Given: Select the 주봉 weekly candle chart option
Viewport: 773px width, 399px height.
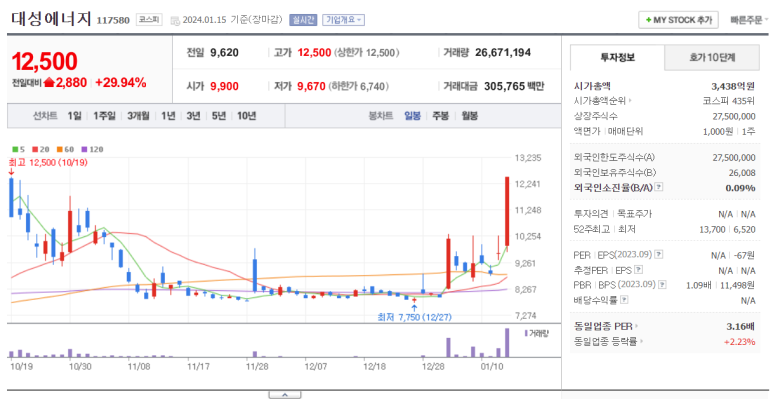Looking at the screenshot, I should click(440, 116).
